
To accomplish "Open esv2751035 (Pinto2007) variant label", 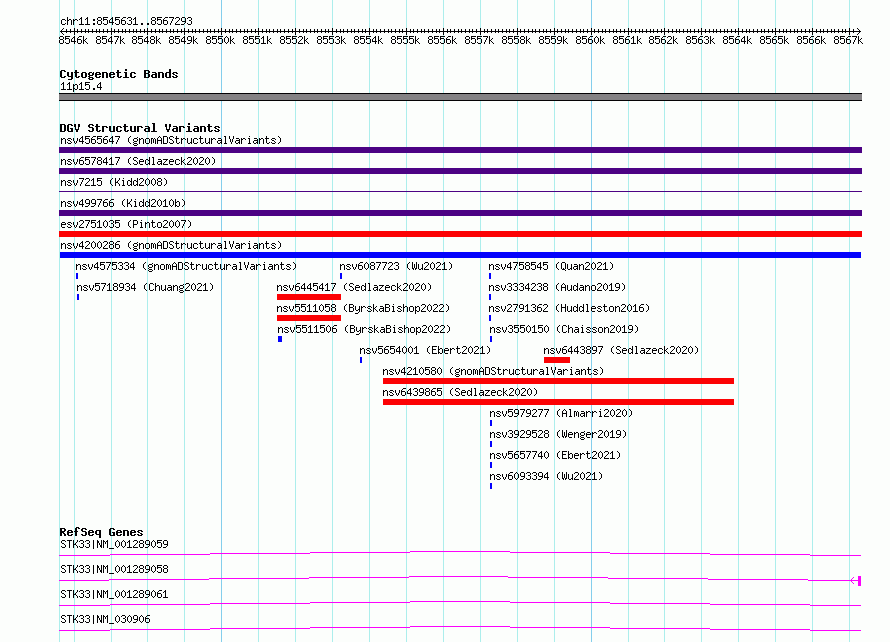I will coord(126,224).
